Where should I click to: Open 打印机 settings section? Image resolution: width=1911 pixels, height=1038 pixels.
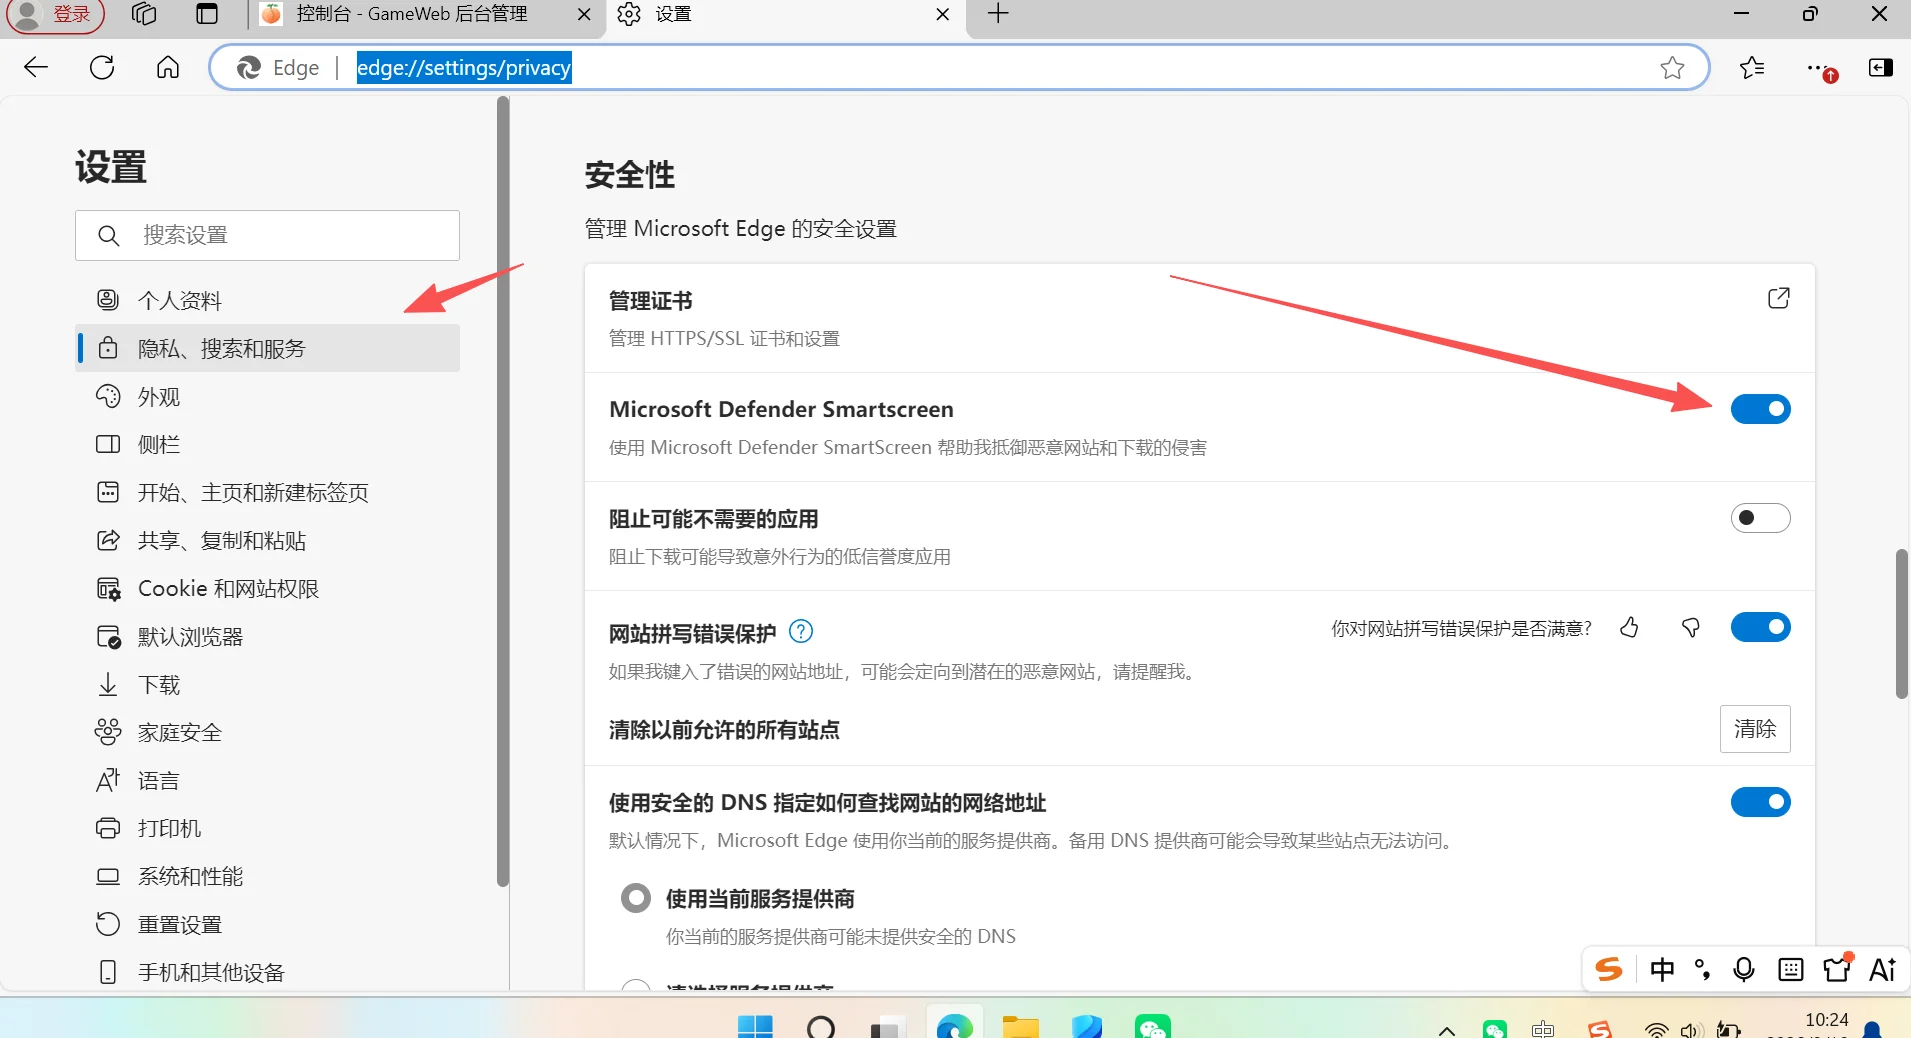pos(267,828)
